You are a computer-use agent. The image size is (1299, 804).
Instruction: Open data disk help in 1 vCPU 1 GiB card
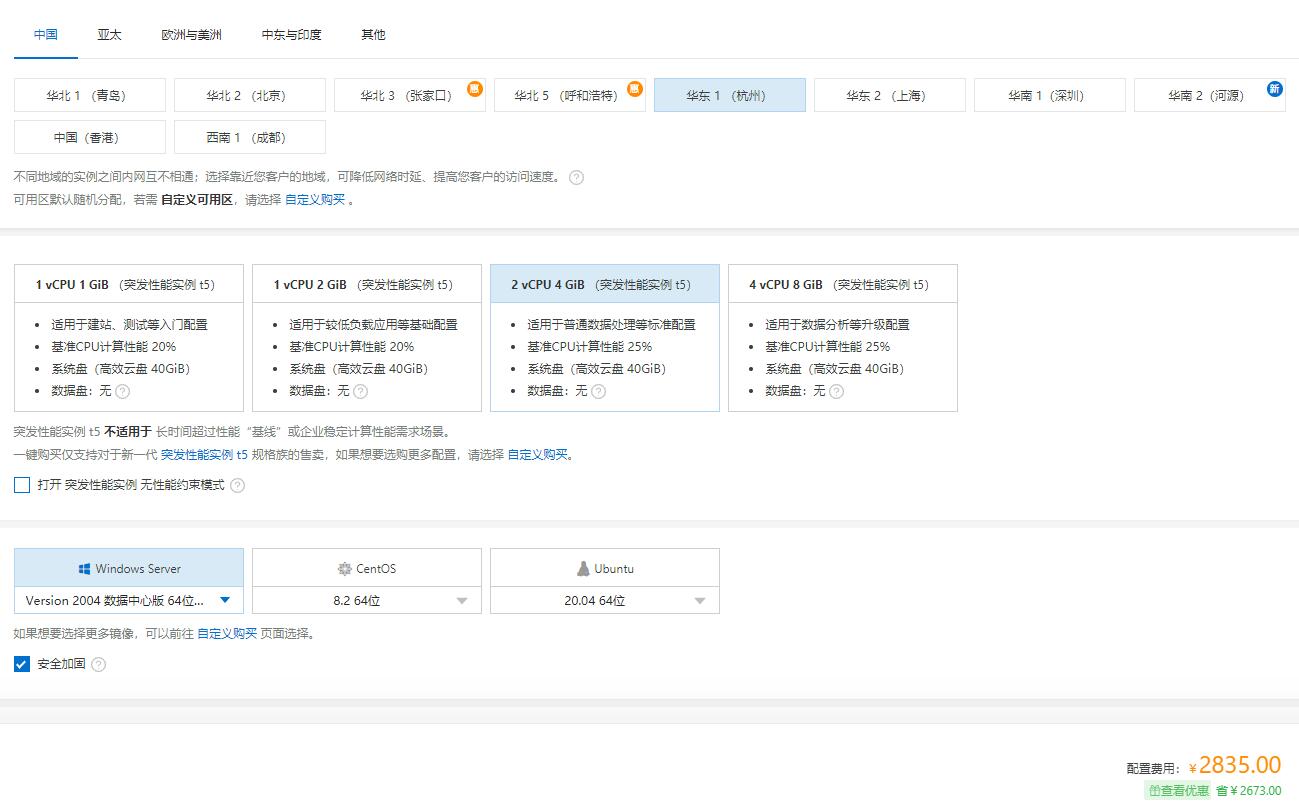[x=123, y=391]
